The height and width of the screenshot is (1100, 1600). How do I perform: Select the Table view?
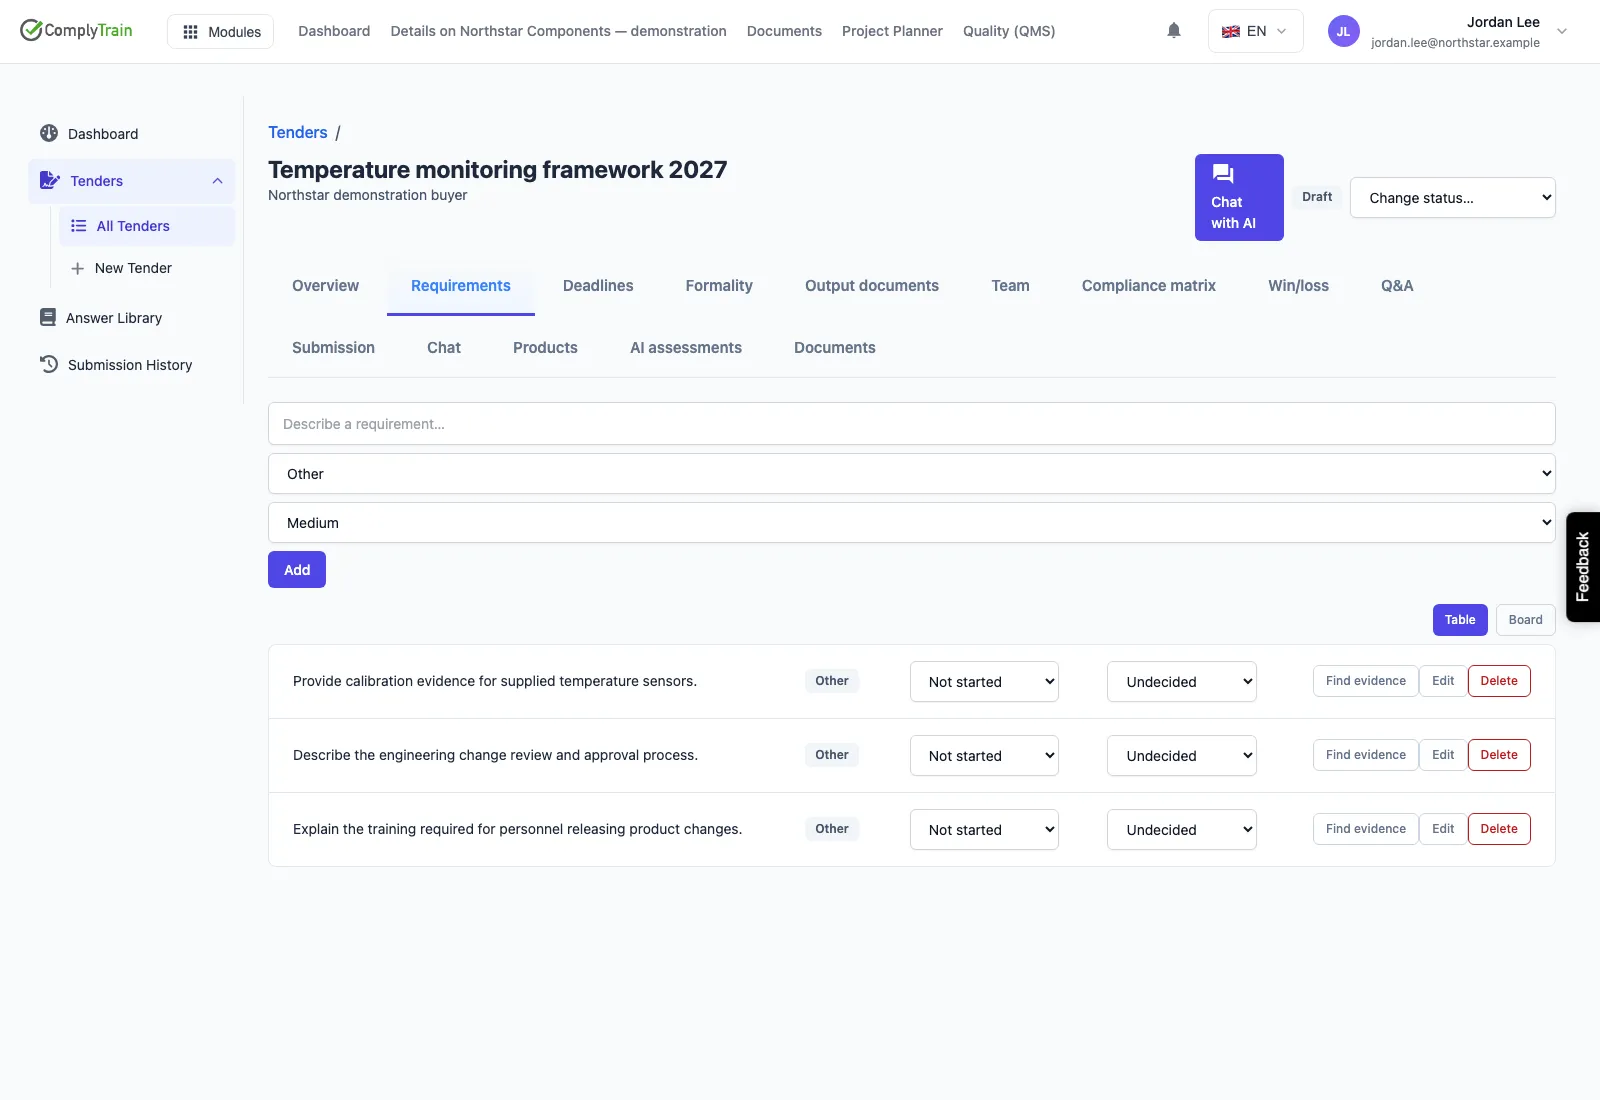(1460, 619)
